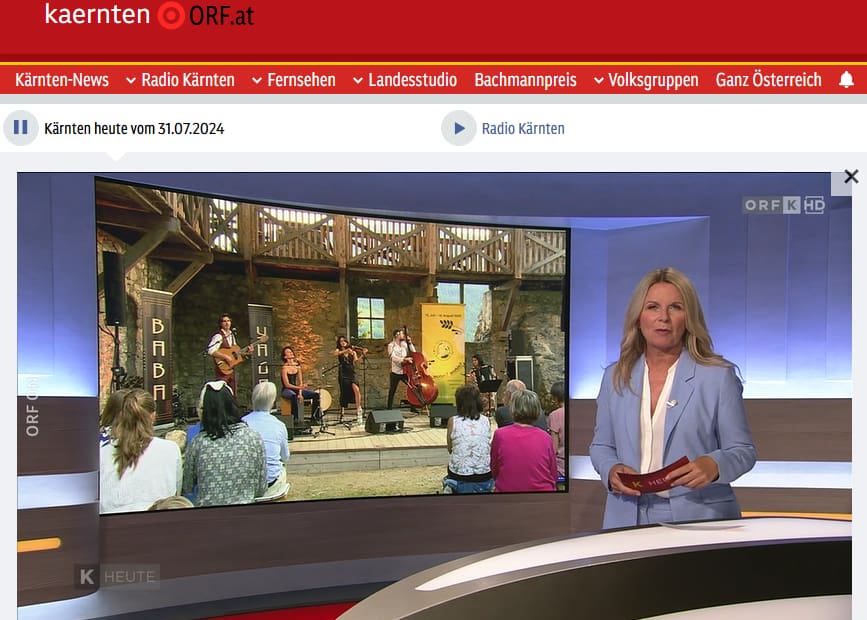Play the Radio Kärnten live stream
867x620 pixels.
click(x=459, y=128)
